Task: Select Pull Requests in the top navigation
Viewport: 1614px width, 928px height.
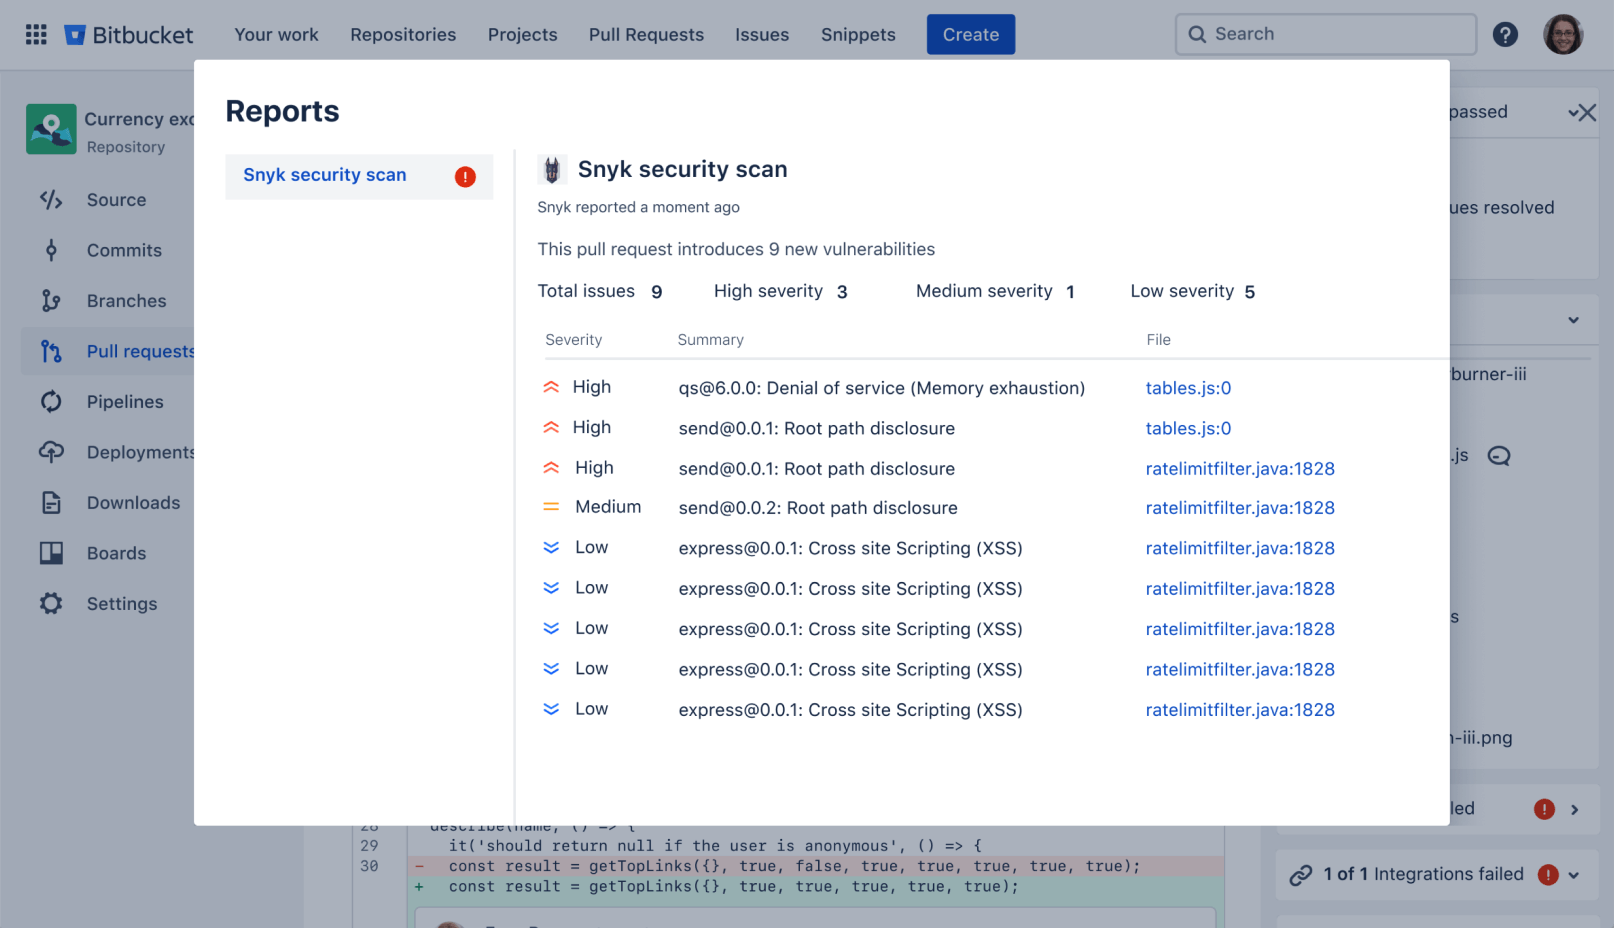Action: [646, 34]
